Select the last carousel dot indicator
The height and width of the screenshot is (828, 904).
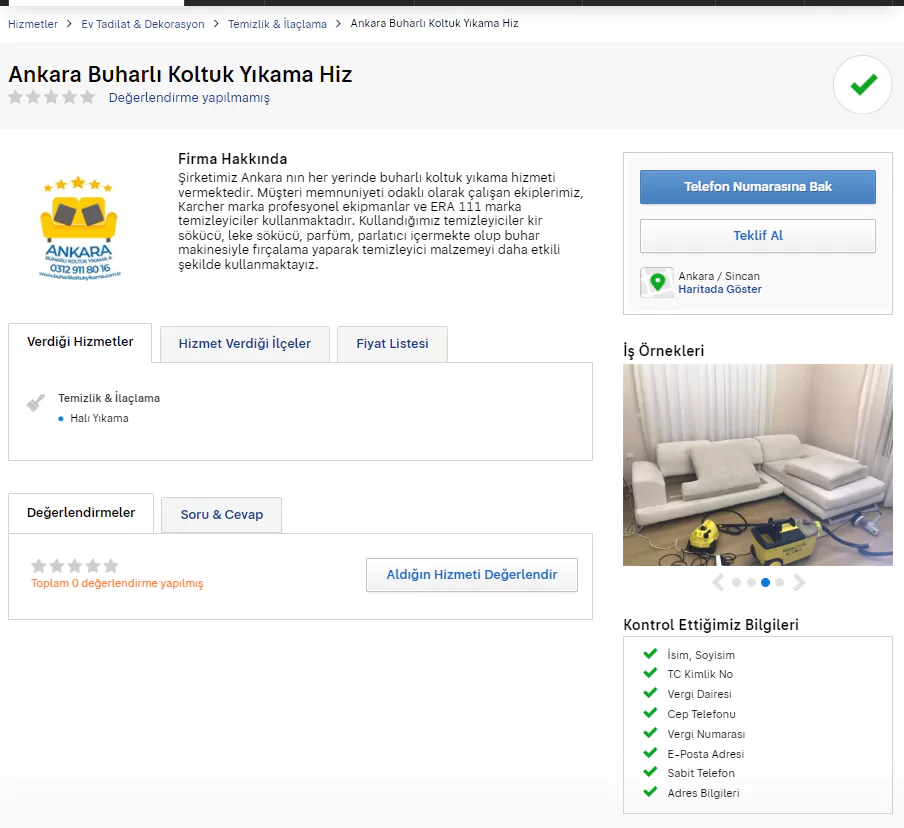click(779, 582)
